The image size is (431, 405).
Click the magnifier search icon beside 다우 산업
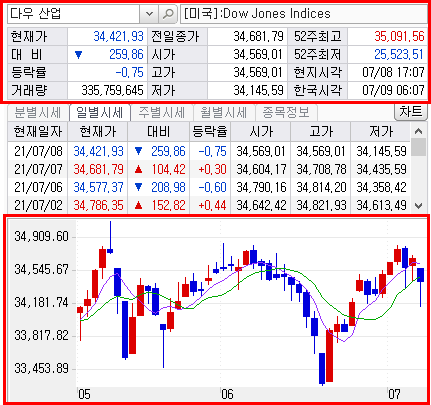[168, 14]
